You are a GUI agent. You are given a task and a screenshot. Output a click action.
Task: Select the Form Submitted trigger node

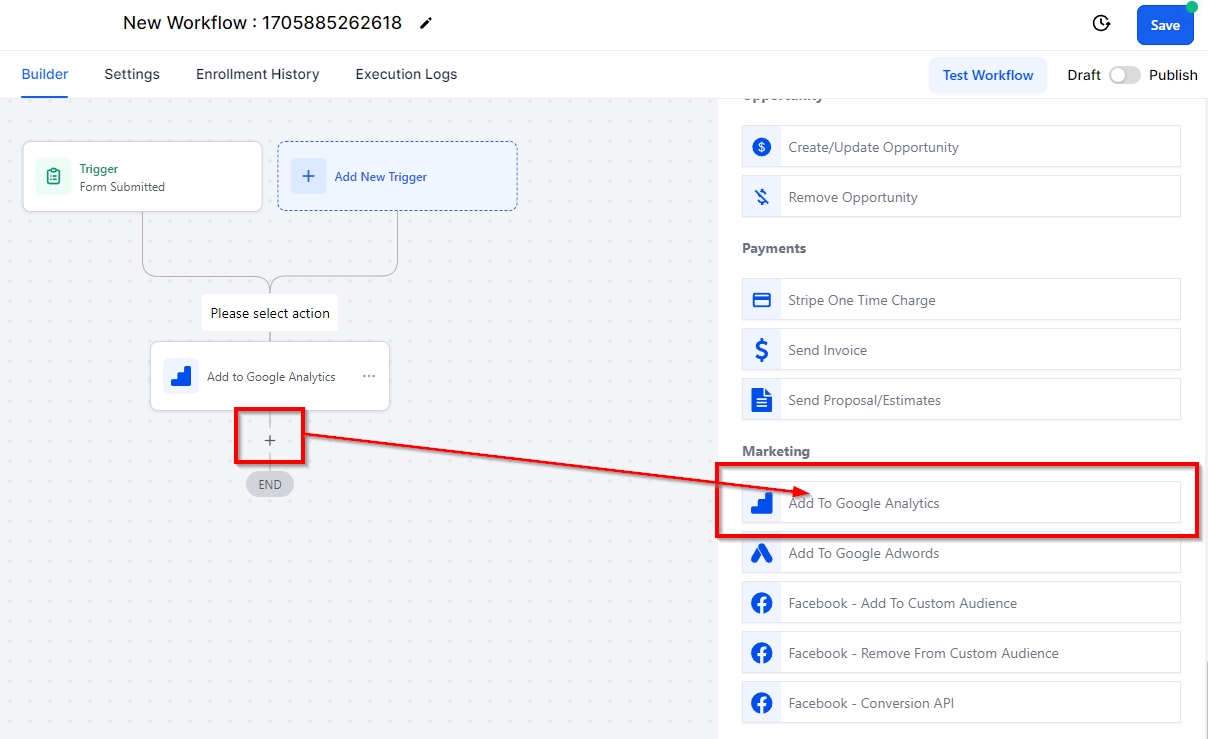(x=142, y=177)
